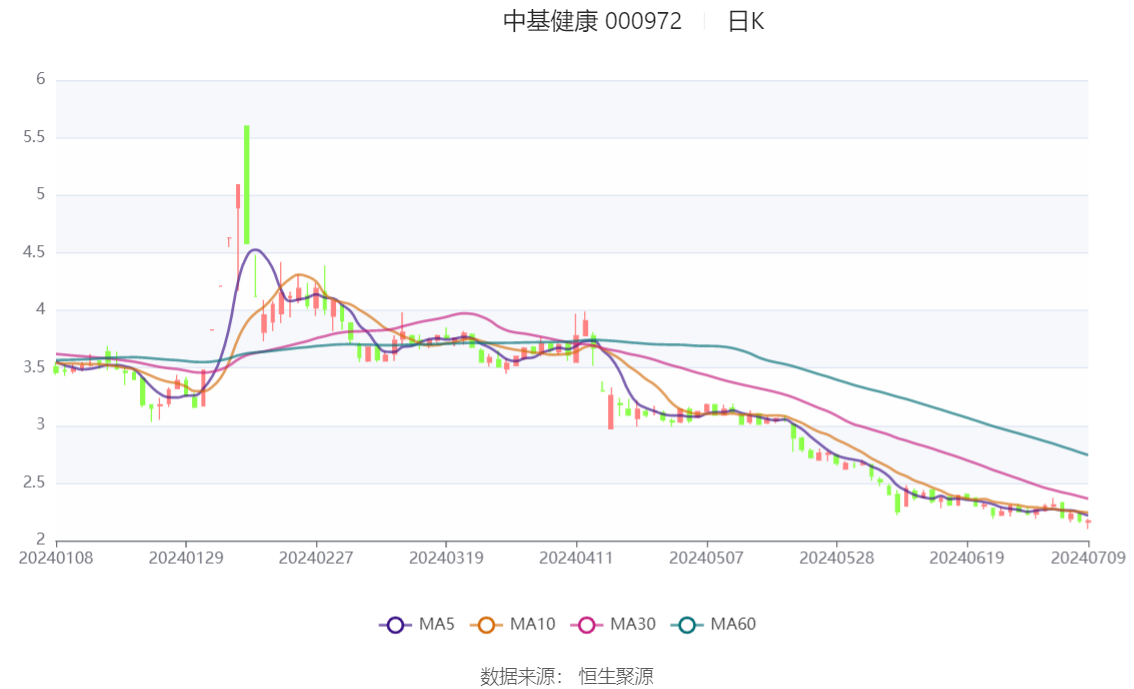Click the tall red candlestick reaching 5
The width and height of the screenshot is (1134, 689).
coord(238,235)
